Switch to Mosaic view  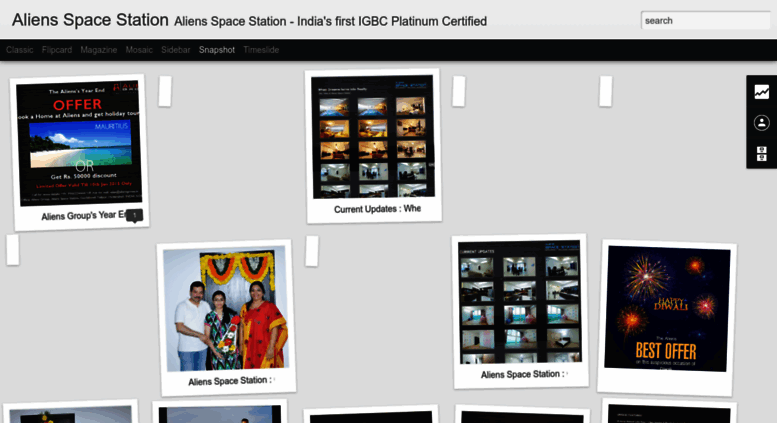coord(139,50)
